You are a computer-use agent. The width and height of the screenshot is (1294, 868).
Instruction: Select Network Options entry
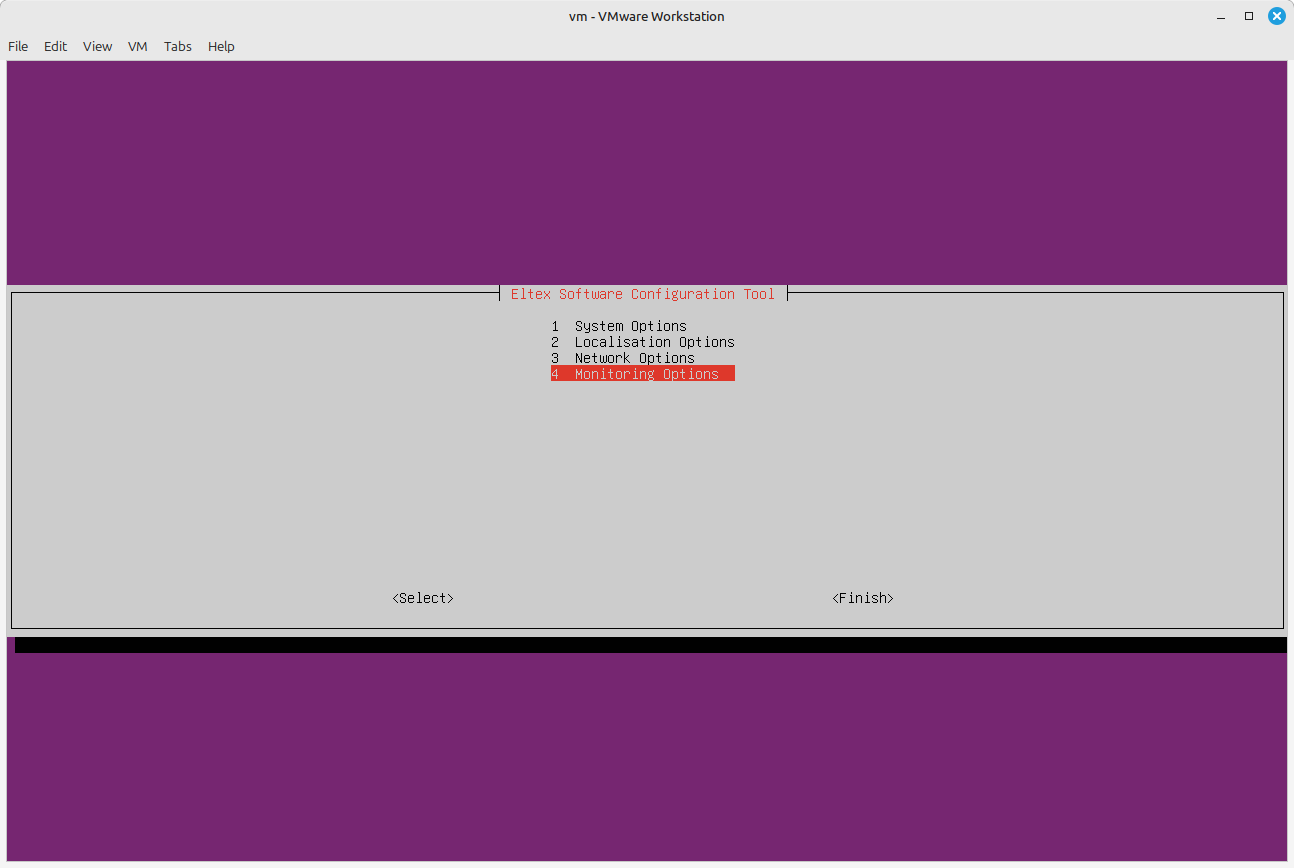623,358
